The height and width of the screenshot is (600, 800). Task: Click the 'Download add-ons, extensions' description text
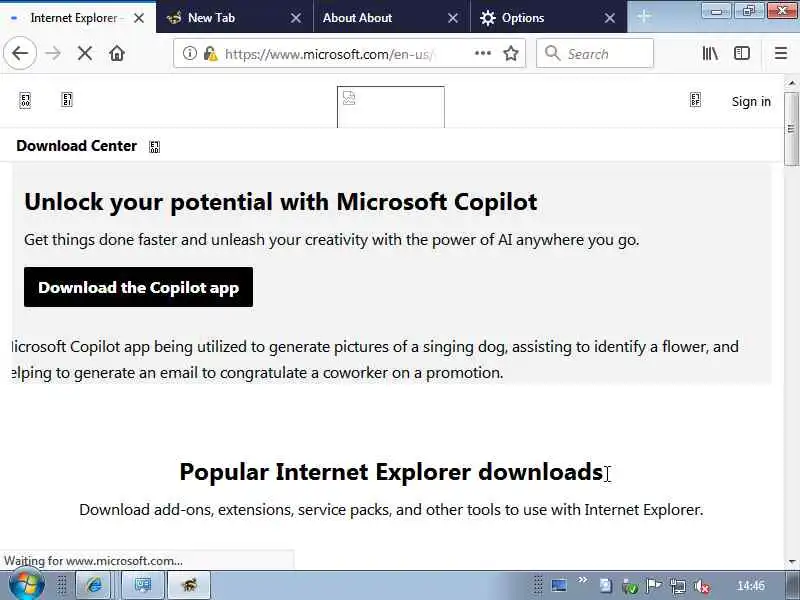click(391, 510)
